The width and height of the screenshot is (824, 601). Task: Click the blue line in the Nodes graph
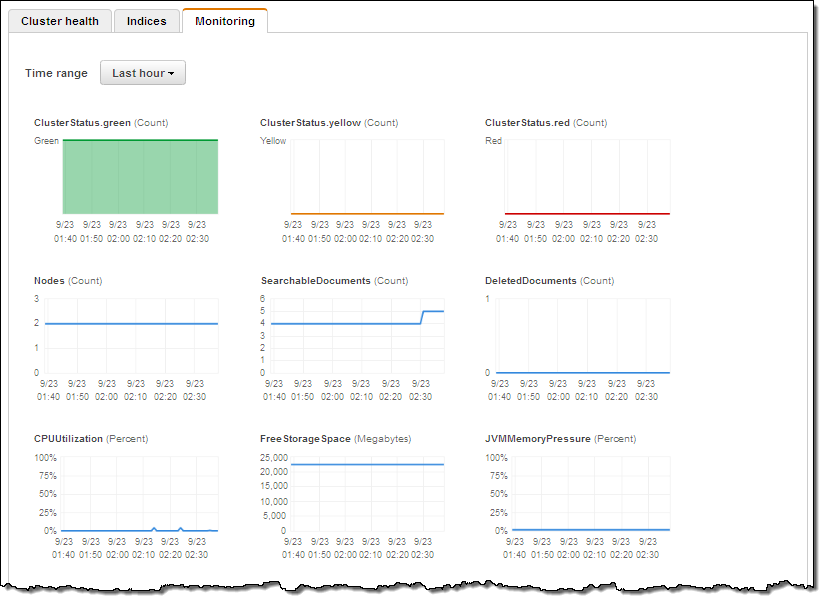[130, 324]
